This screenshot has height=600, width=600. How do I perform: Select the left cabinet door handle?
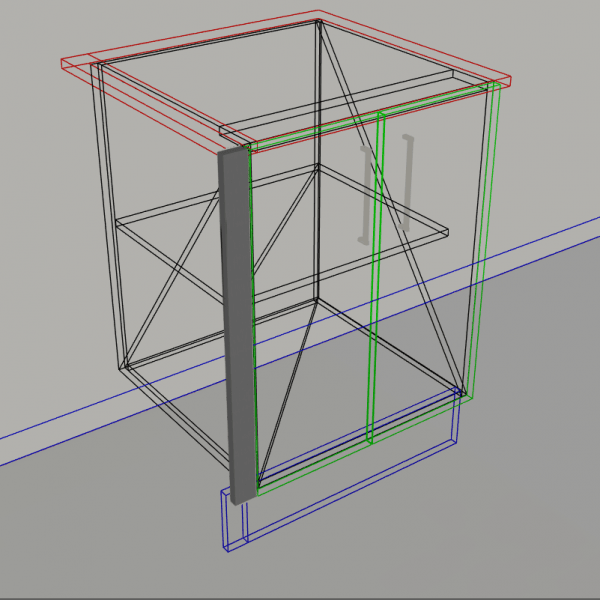click(x=365, y=195)
